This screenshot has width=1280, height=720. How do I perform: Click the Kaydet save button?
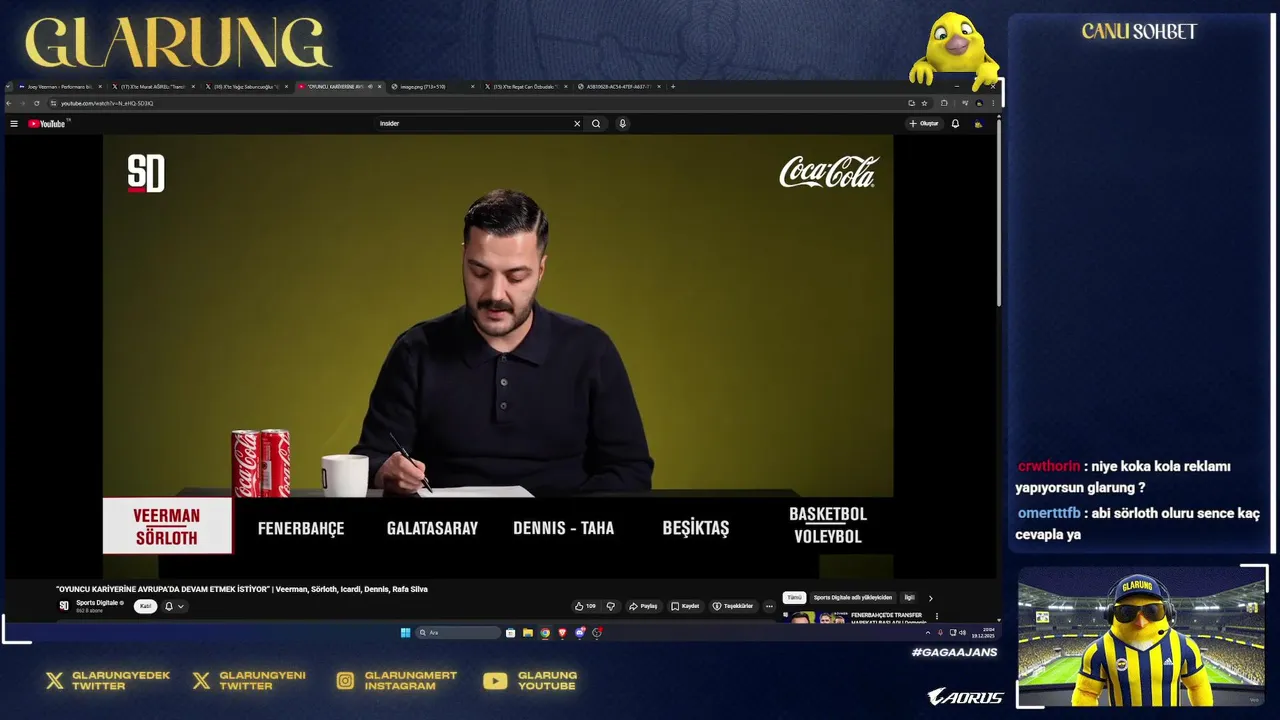click(685, 606)
